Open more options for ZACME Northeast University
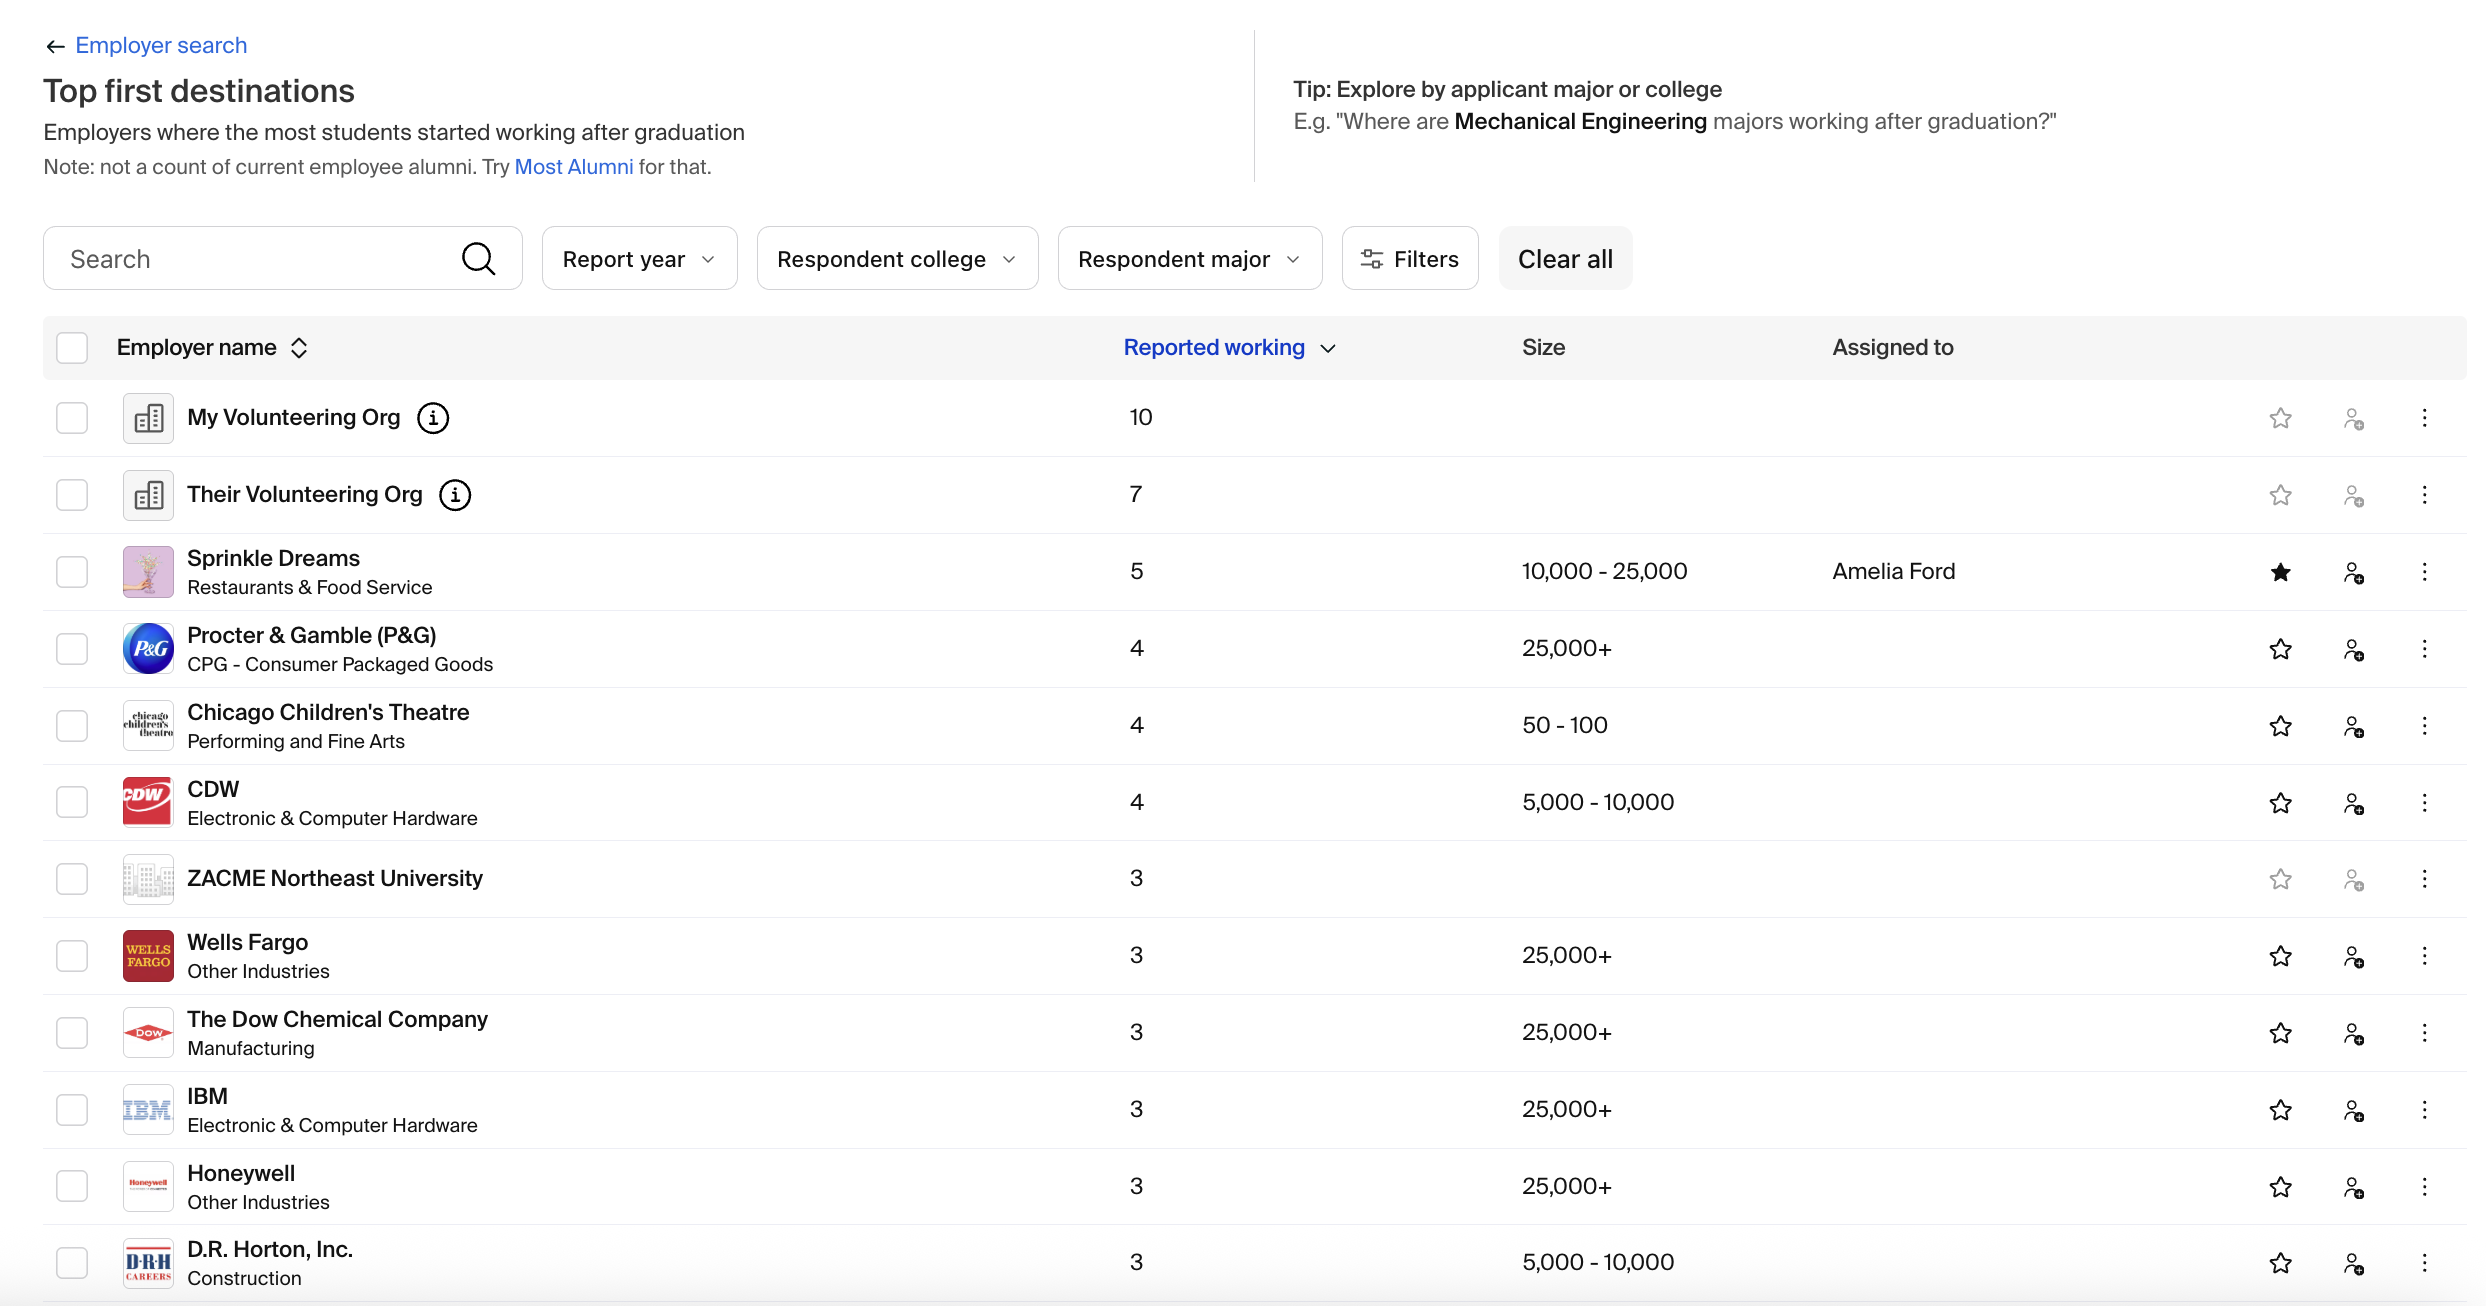Screen dimensions: 2486x1306 (x=2424, y=879)
